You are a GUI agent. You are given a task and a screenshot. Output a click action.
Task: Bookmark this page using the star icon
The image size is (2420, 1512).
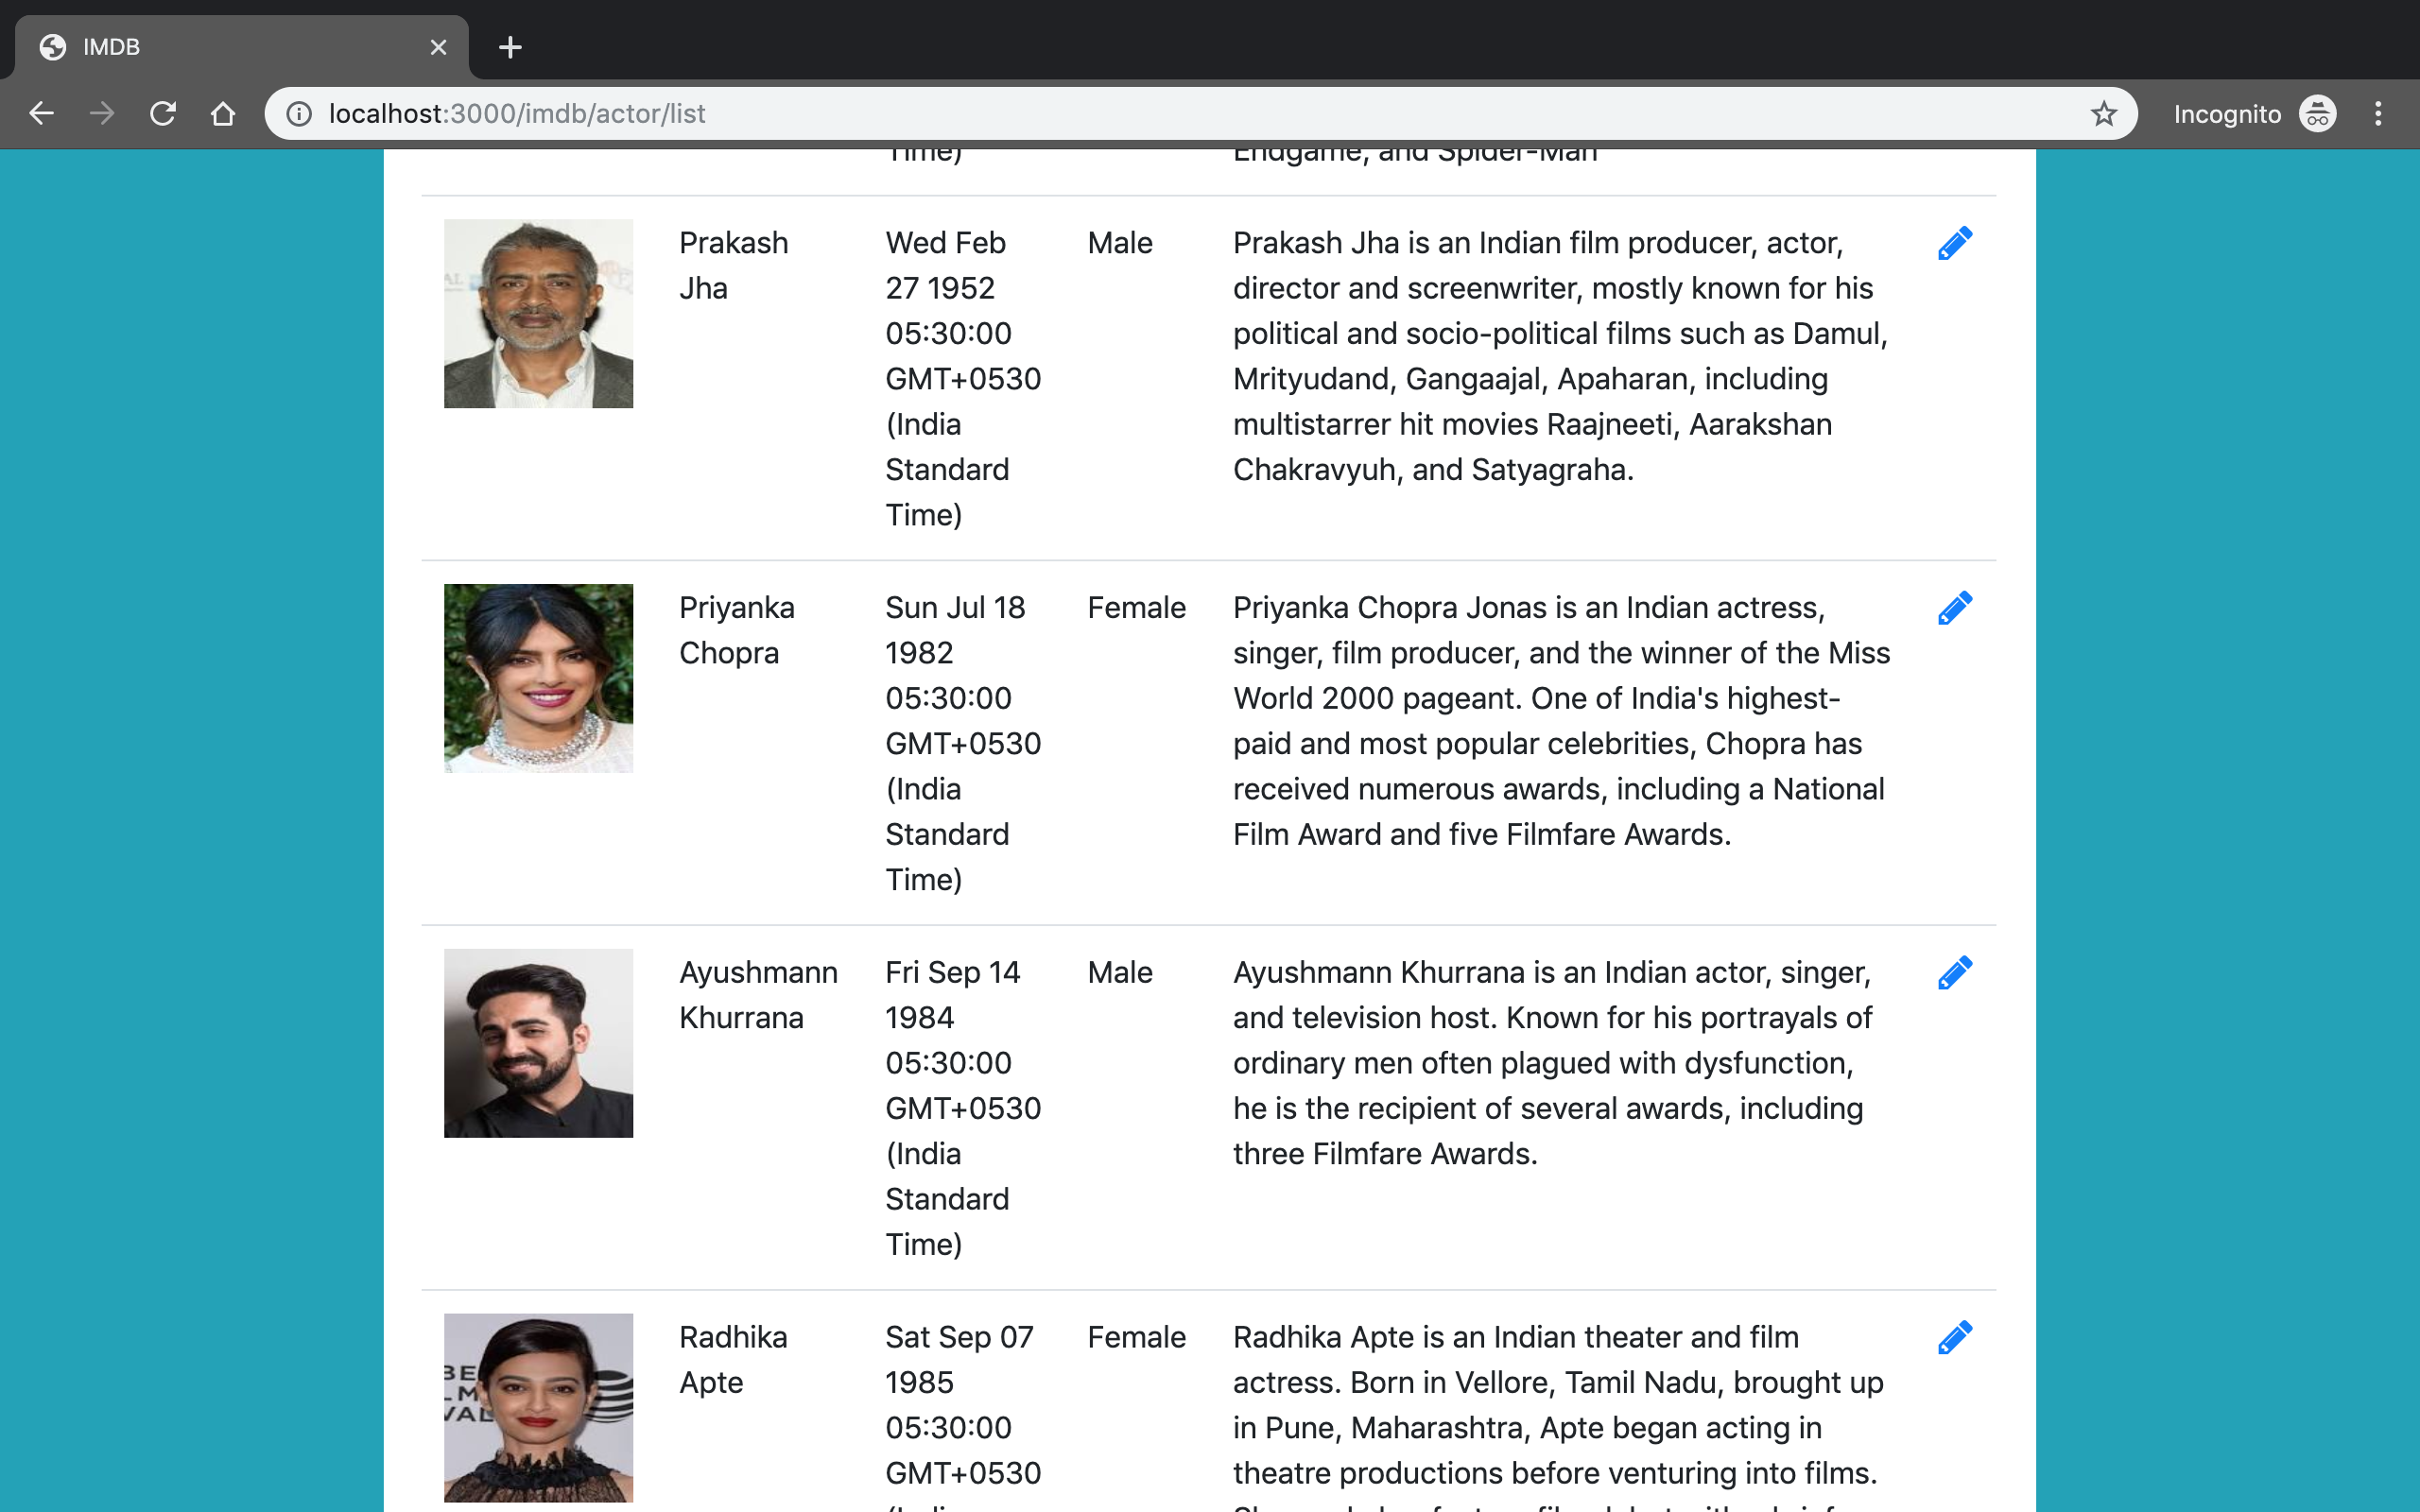click(x=2103, y=113)
